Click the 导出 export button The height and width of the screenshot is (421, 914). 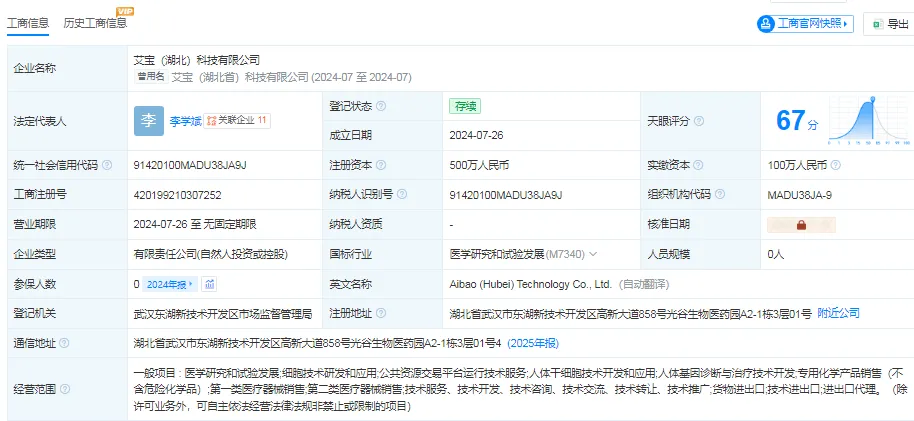click(x=890, y=24)
